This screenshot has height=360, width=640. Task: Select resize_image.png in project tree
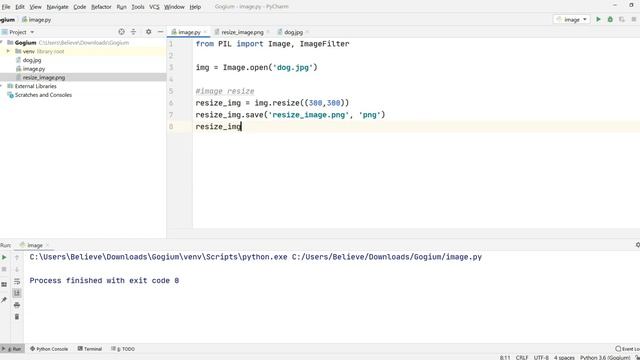(44, 77)
